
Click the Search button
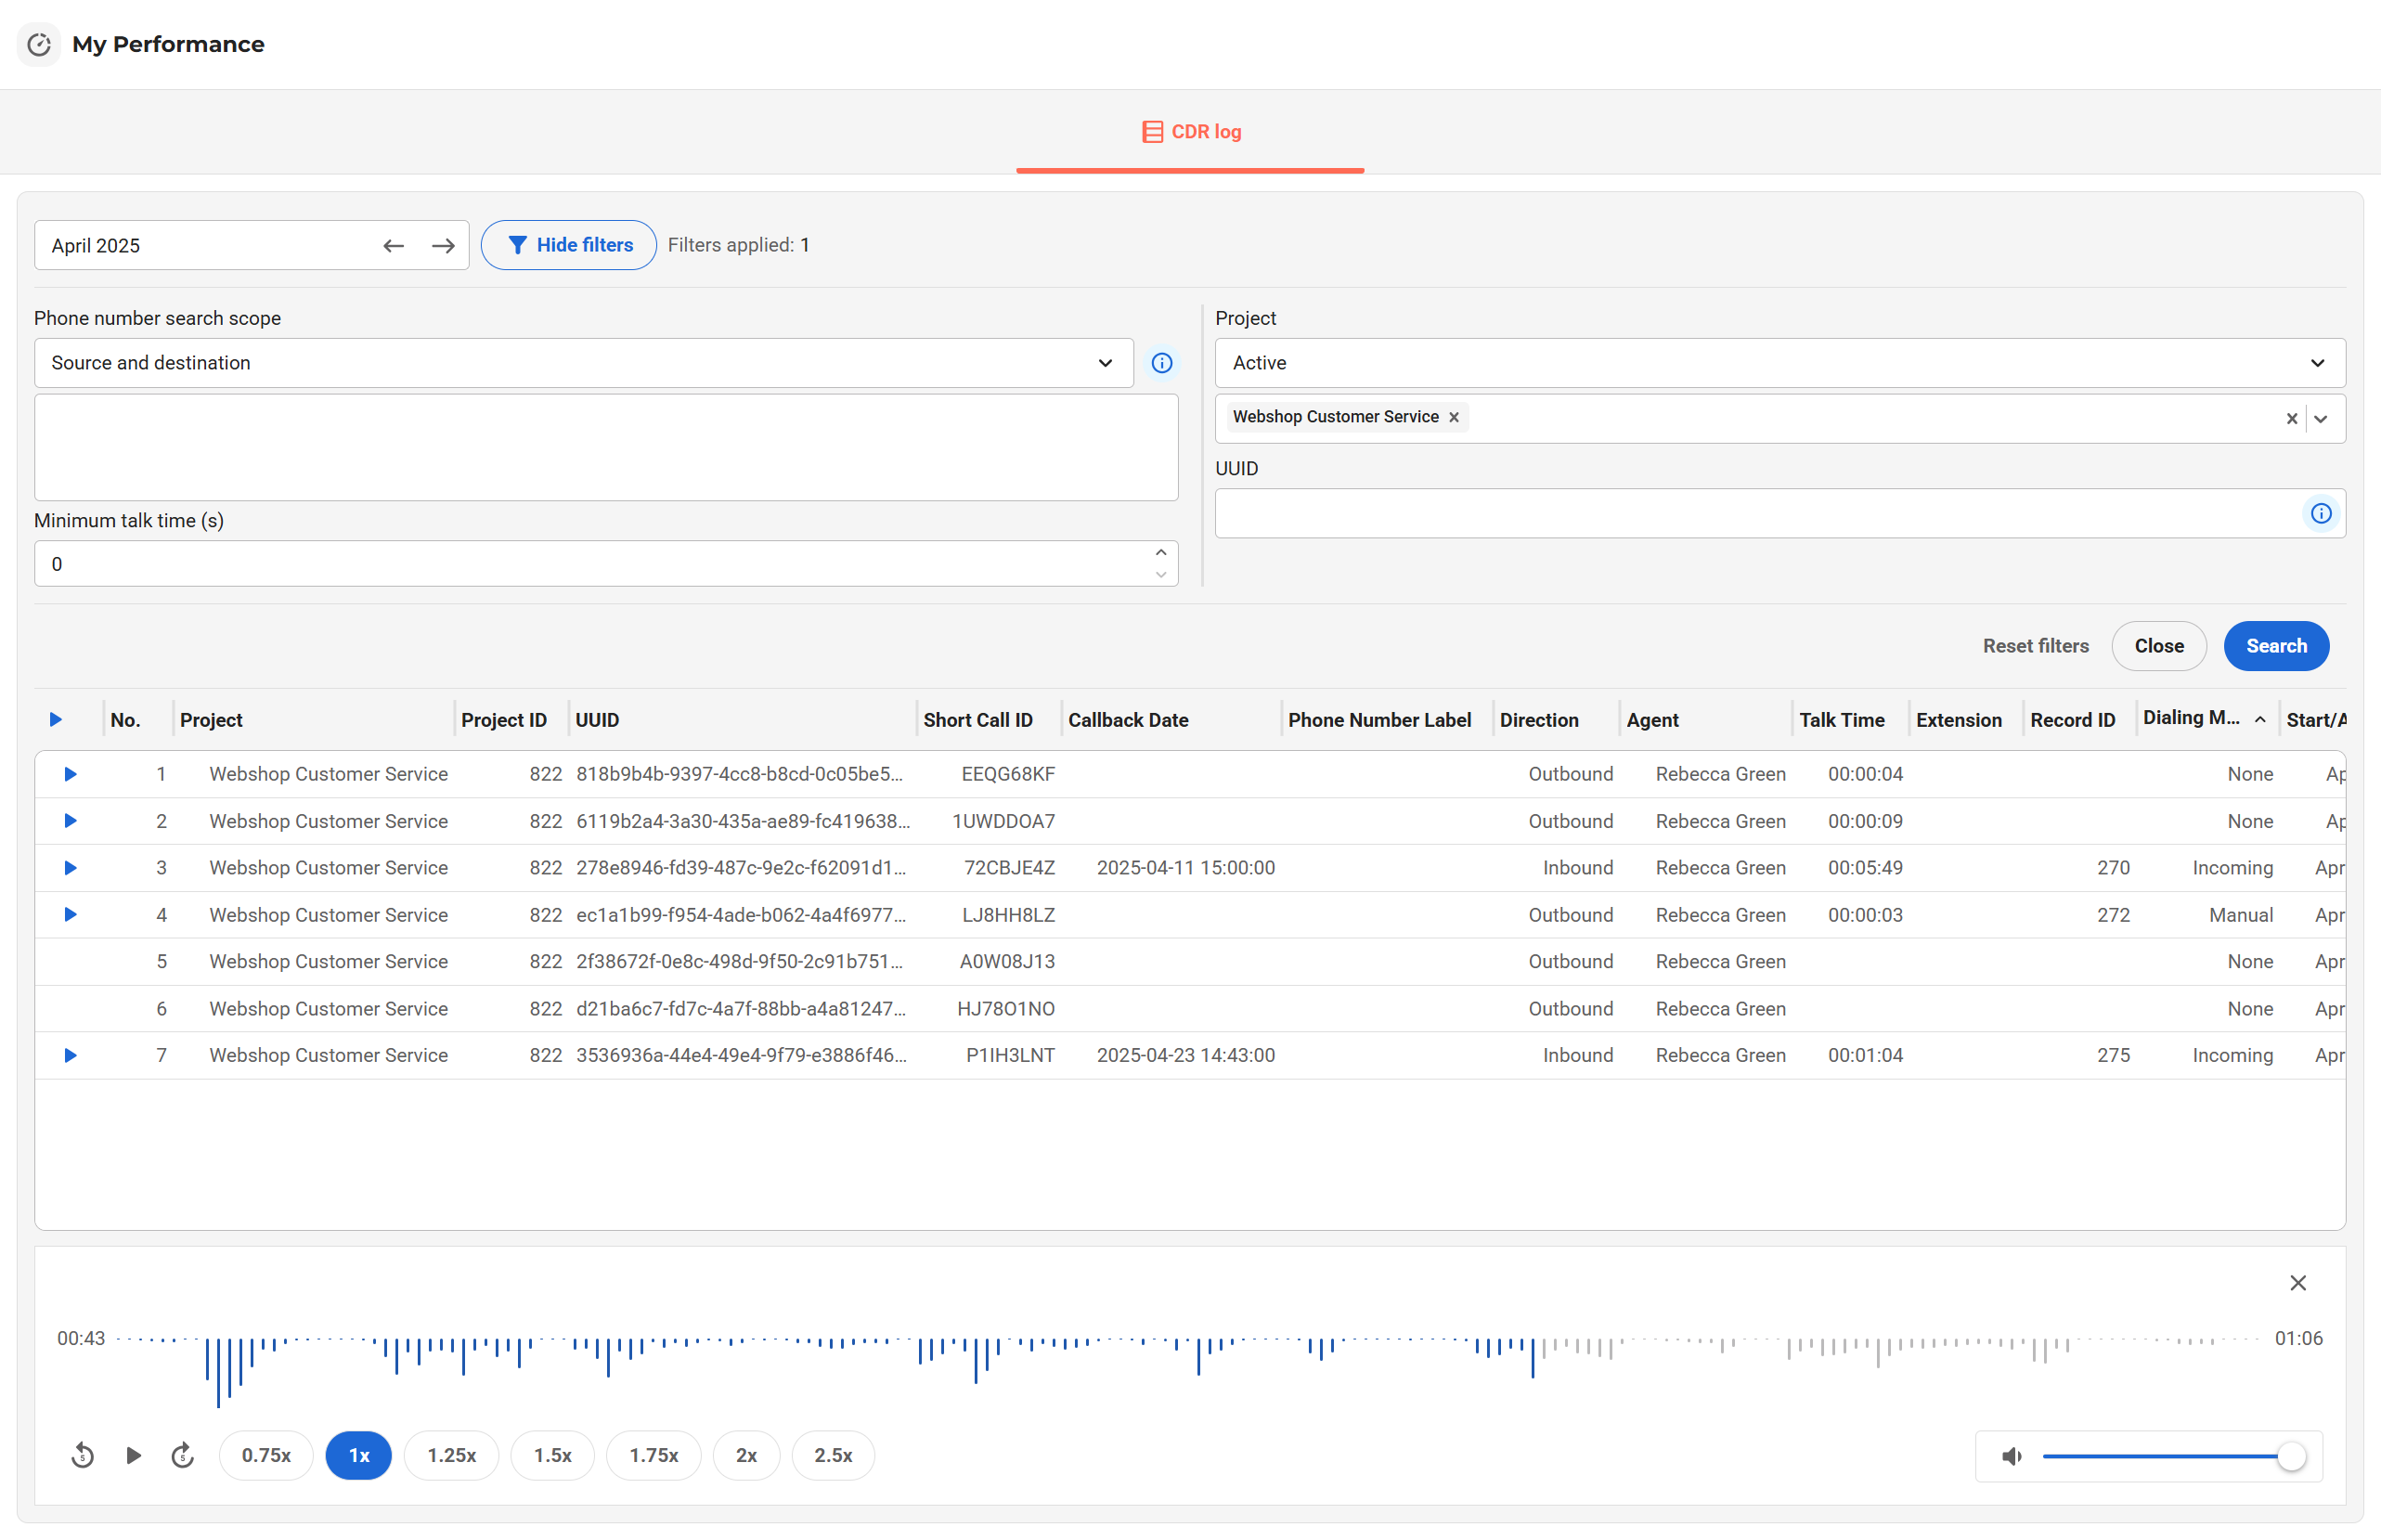point(2275,646)
